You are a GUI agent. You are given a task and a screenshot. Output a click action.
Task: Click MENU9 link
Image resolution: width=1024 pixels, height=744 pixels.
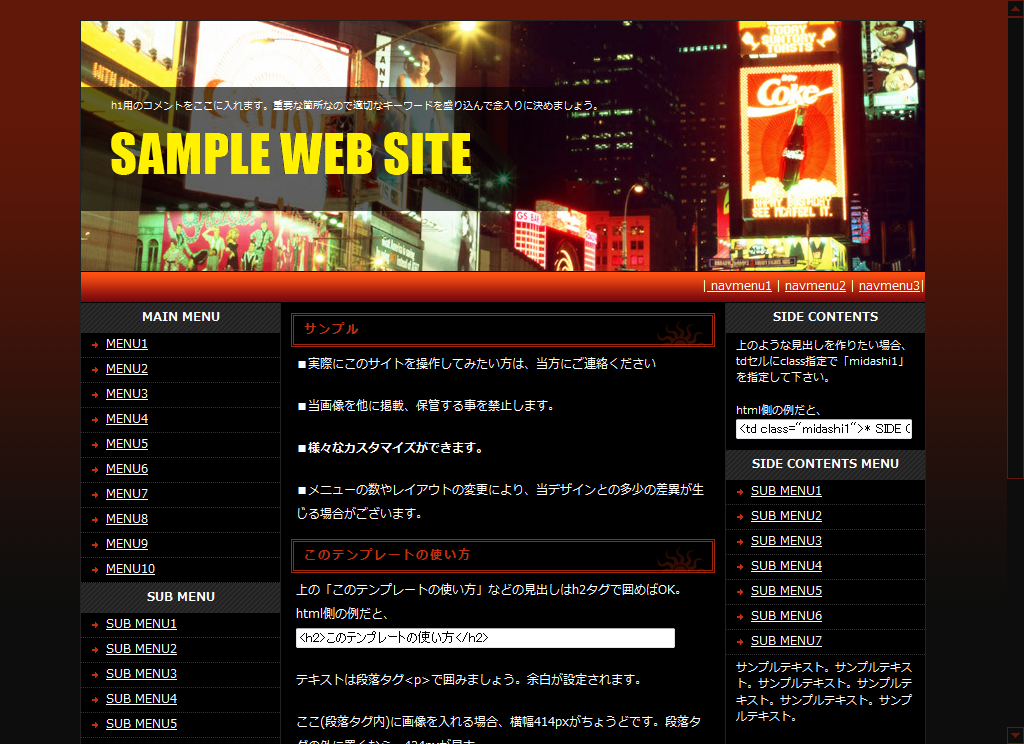pyautogui.click(x=127, y=544)
